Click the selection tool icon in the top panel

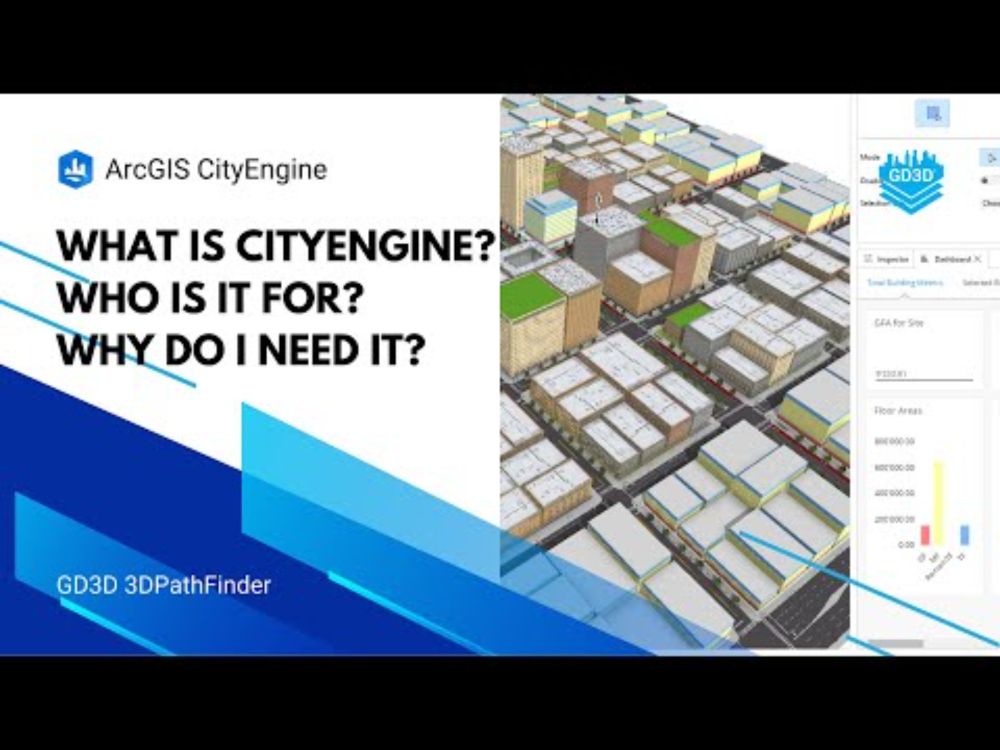[932, 114]
